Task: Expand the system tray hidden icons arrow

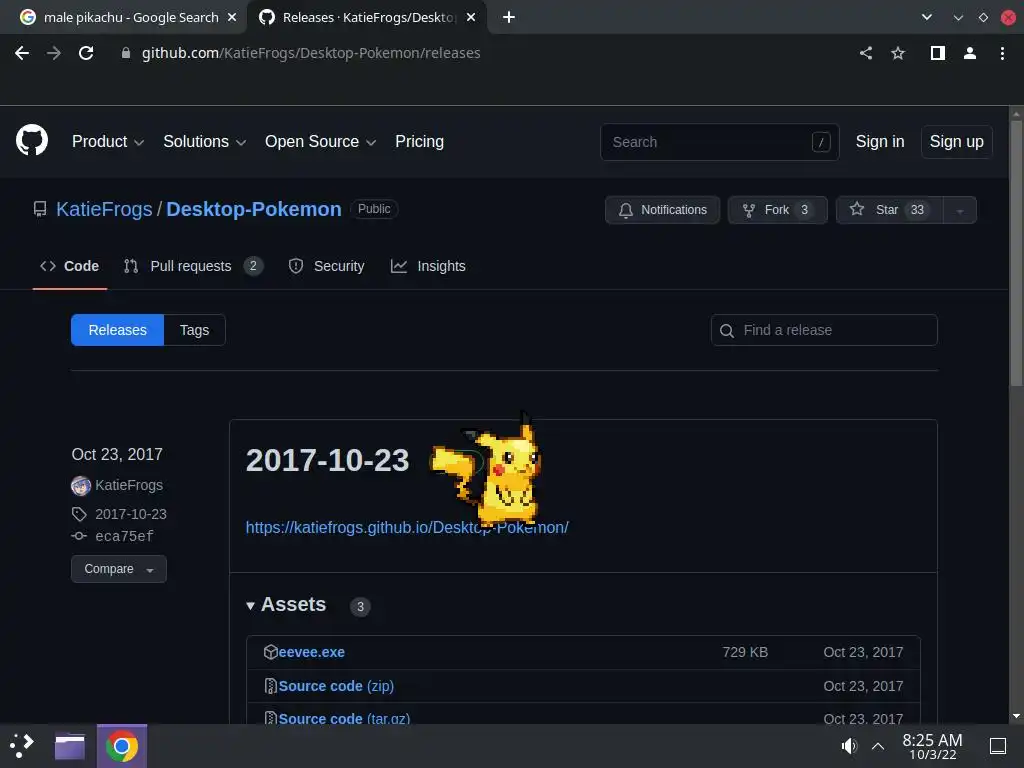Action: pos(878,746)
